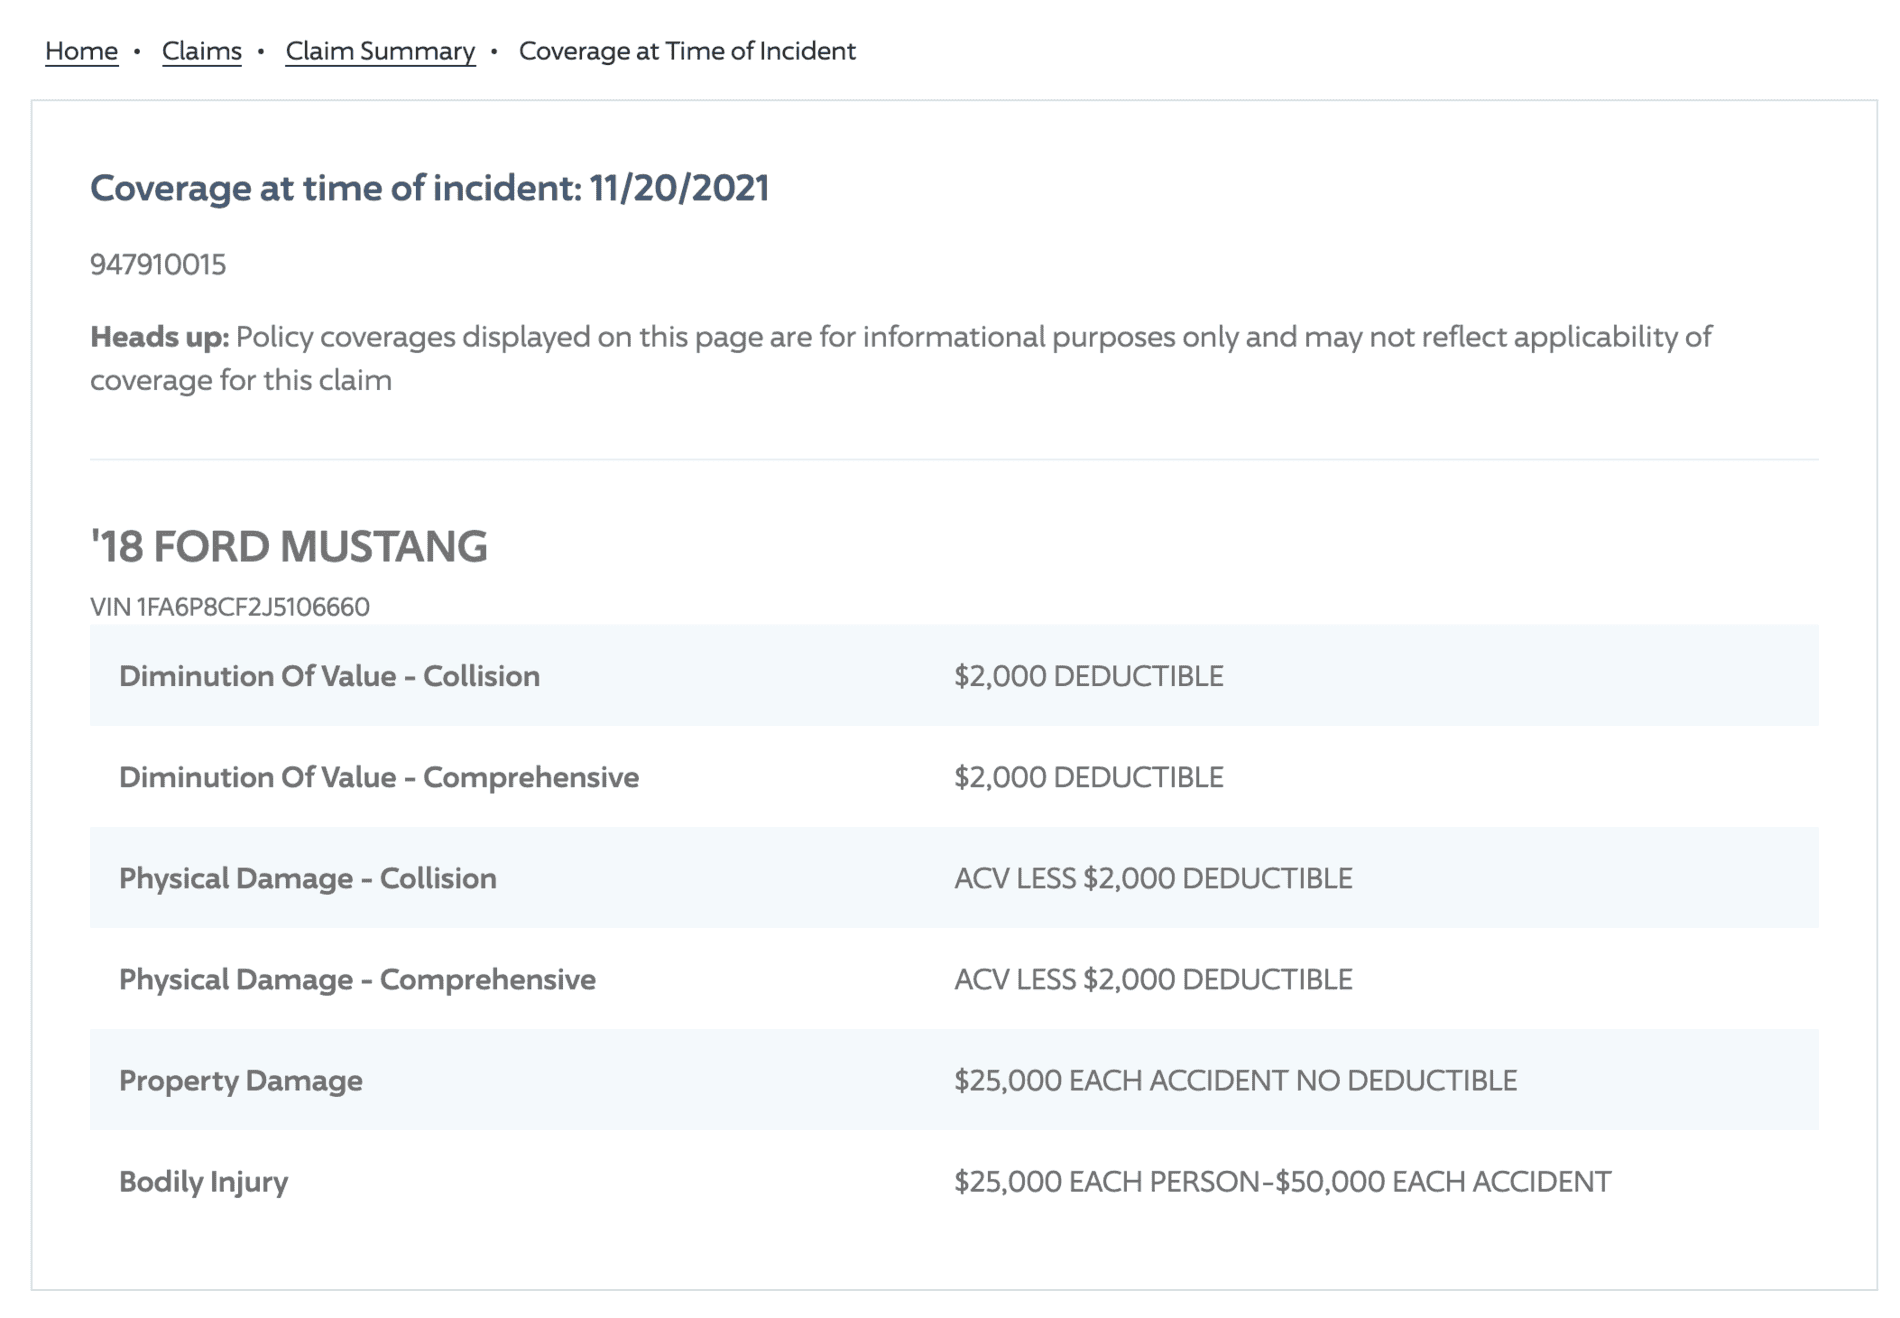Image resolution: width=1900 pixels, height=1318 pixels.
Task: Click 'Coverage at Time of Incident' breadcrumb text
Action: coord(687,51)
